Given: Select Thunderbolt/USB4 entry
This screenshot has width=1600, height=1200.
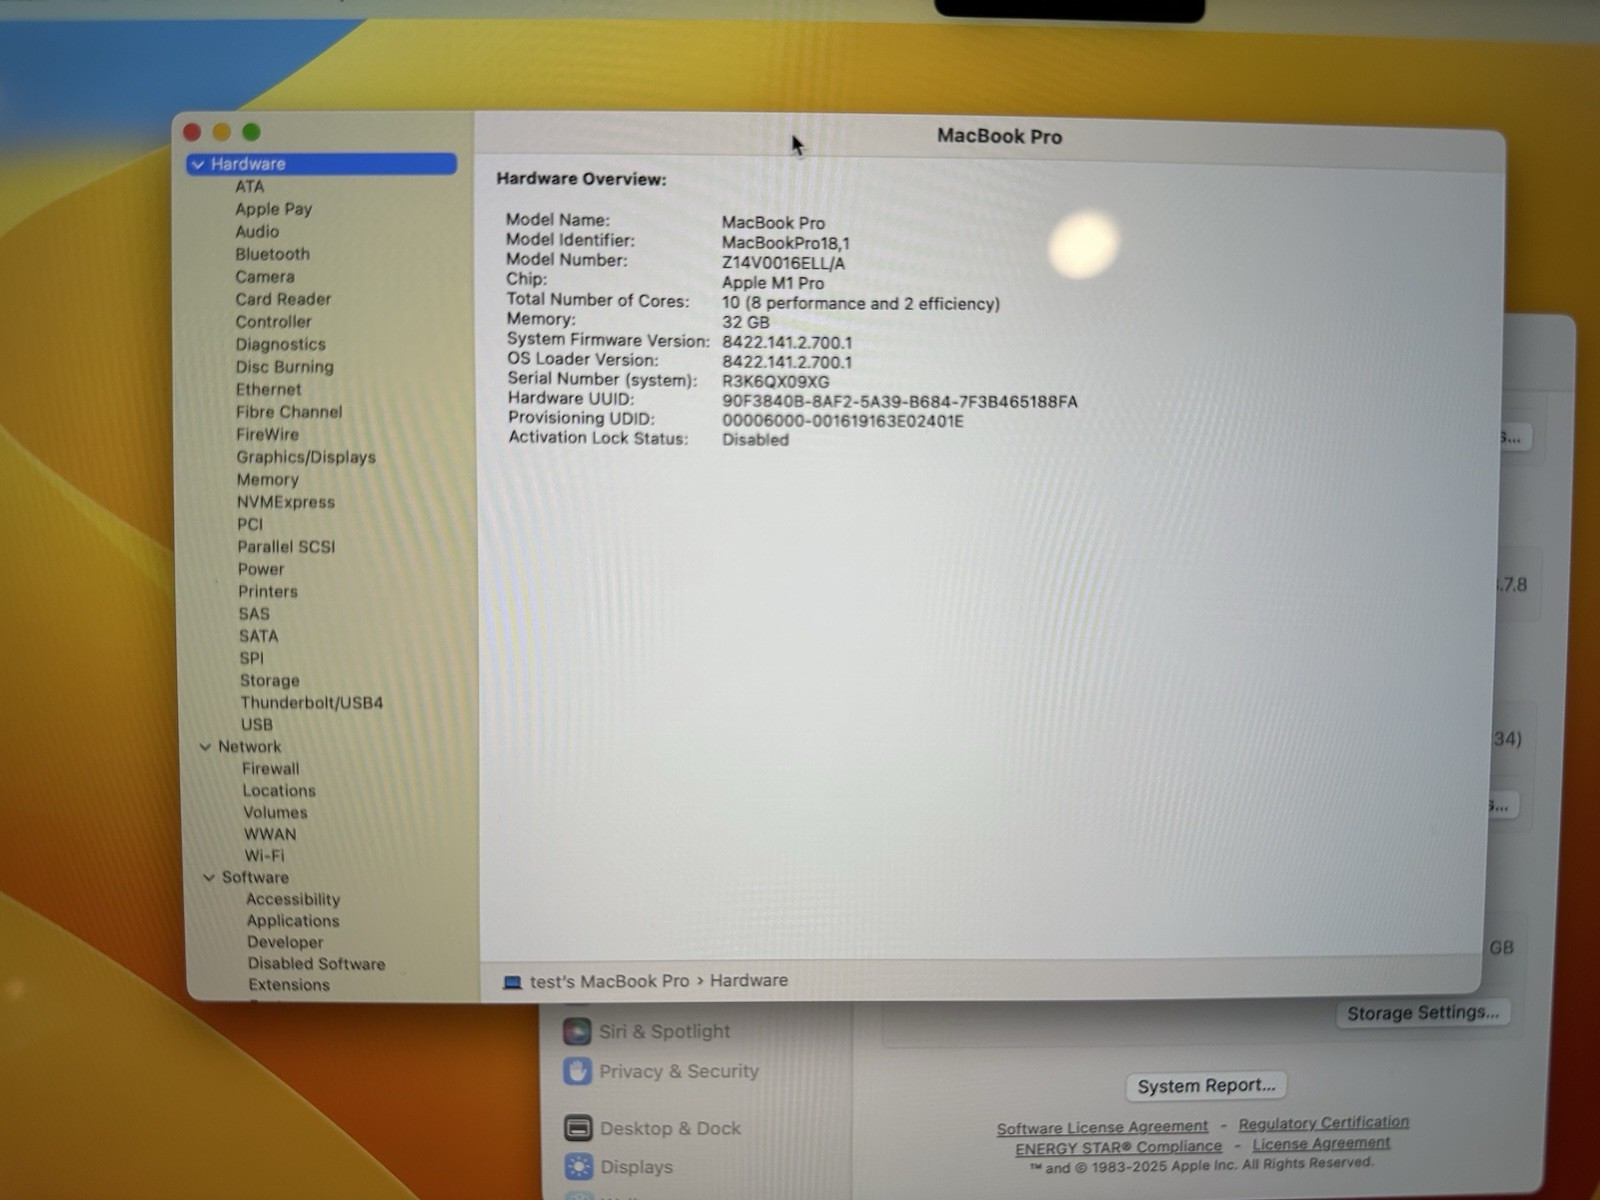Looking at the screenshot, I should tap(311, 703).
